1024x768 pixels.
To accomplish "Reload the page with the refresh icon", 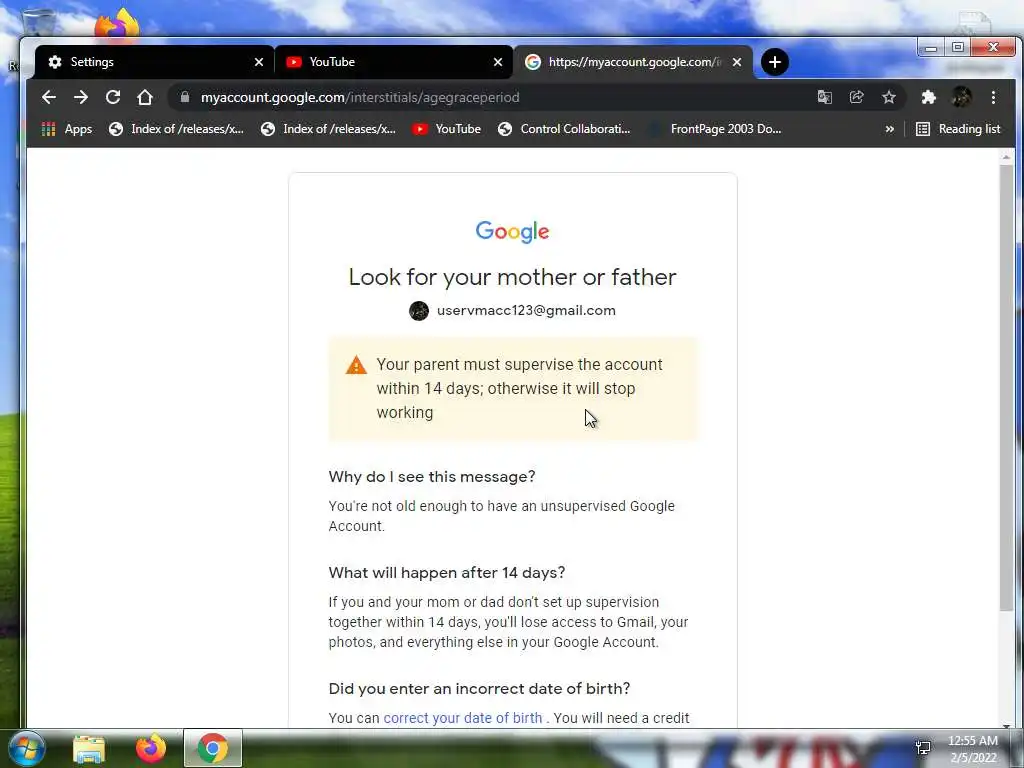I will [x=113, y=97].
